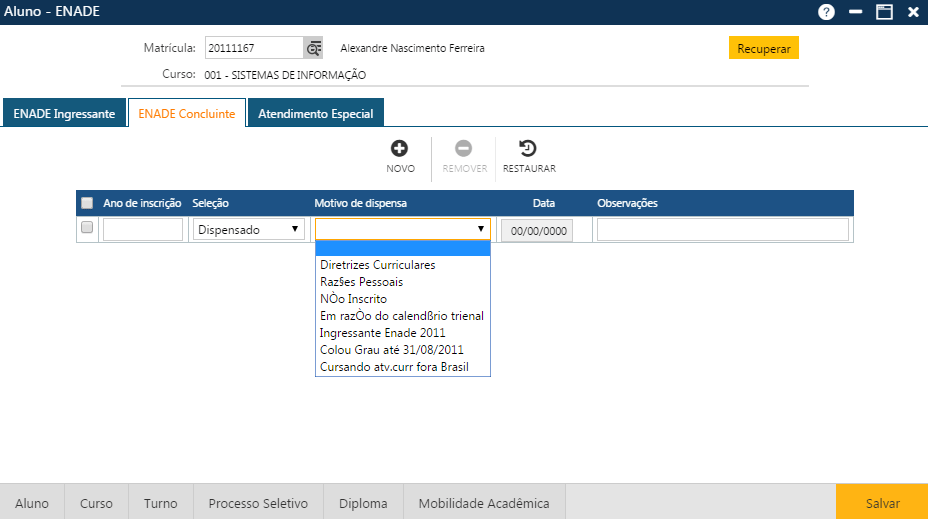929x519 pixels.
Task: Click the Recuperar button
Action: pos(764,48)
